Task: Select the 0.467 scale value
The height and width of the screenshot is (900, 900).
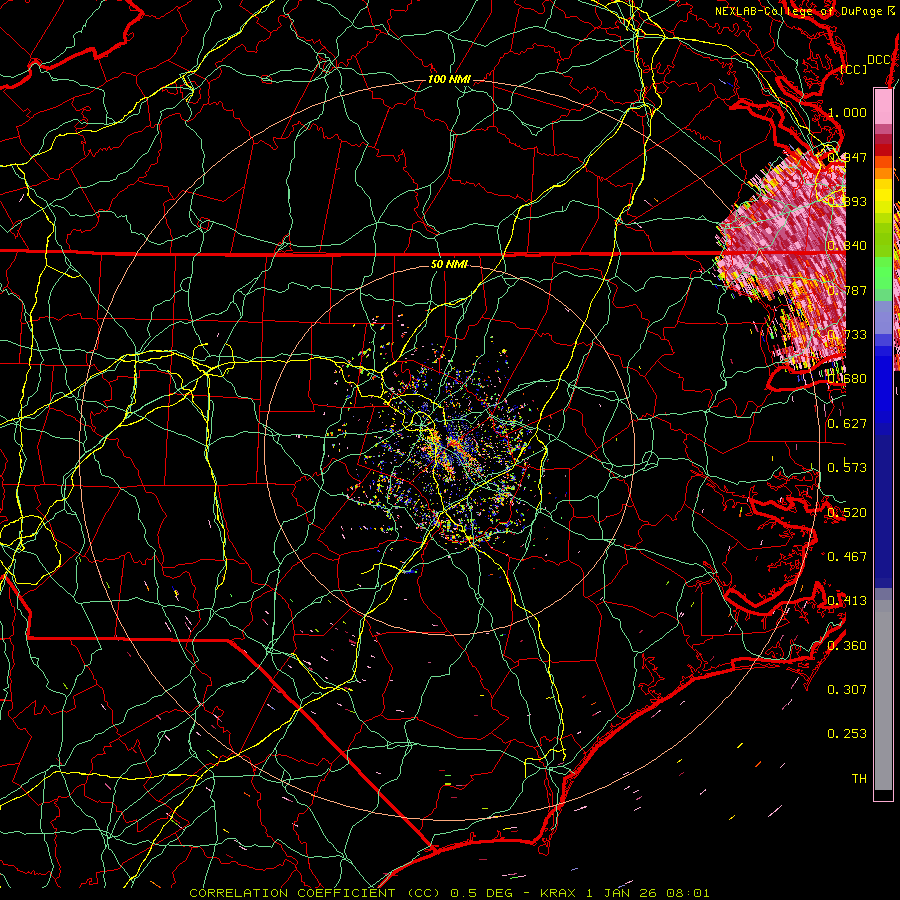Action: [x=847, y=557]
